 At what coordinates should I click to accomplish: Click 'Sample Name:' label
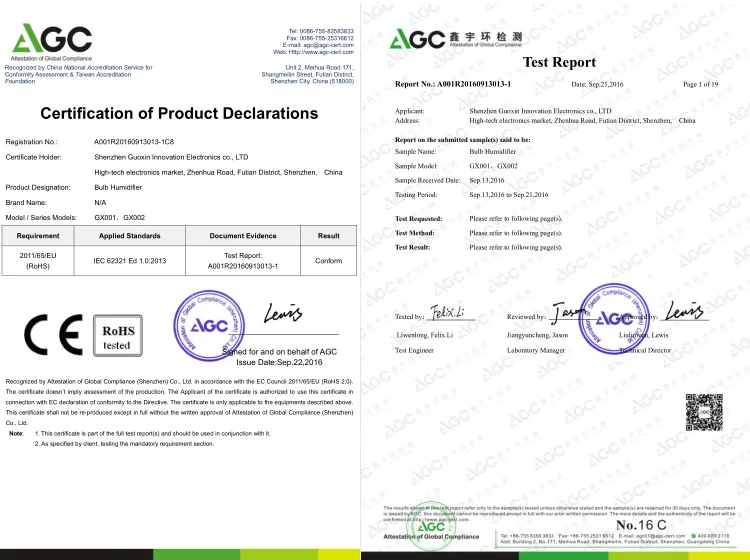(x=415, y=152)
